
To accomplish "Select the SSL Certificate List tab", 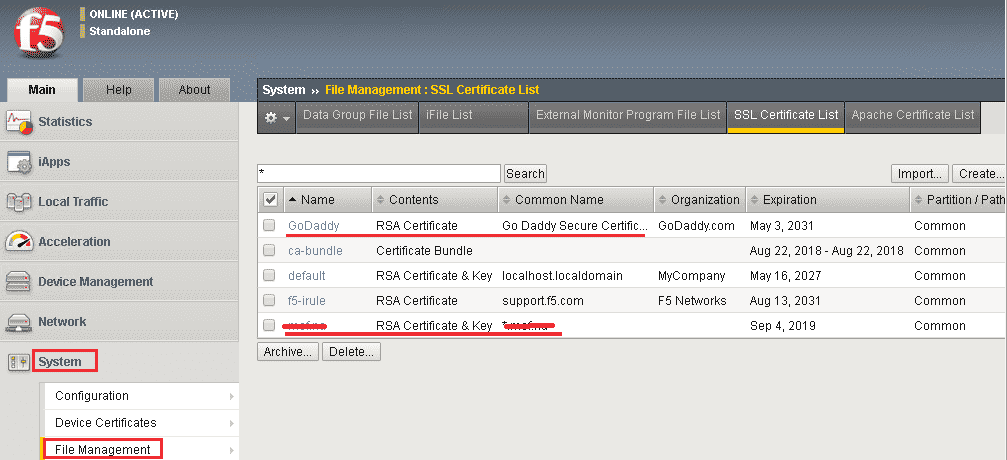I will (x=786, y=118).
